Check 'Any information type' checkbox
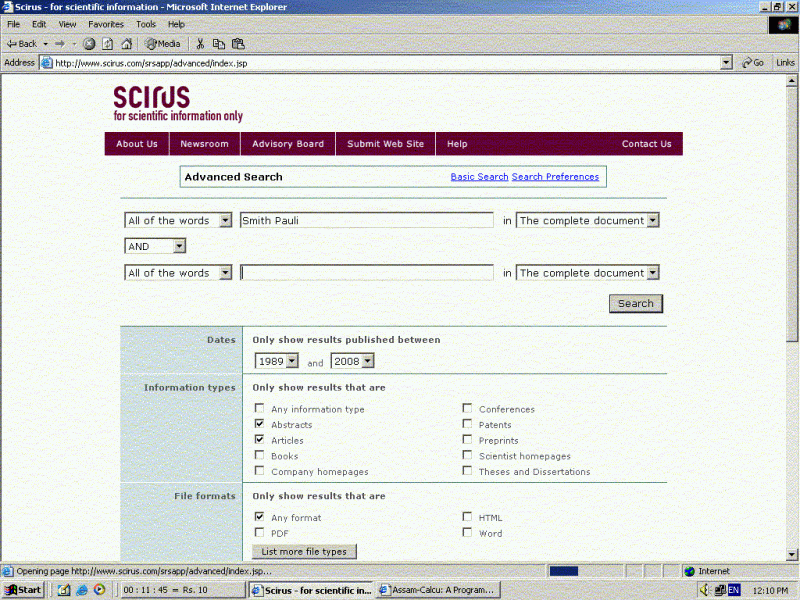This screenshot has width=800, height=600. coord(259,408)
